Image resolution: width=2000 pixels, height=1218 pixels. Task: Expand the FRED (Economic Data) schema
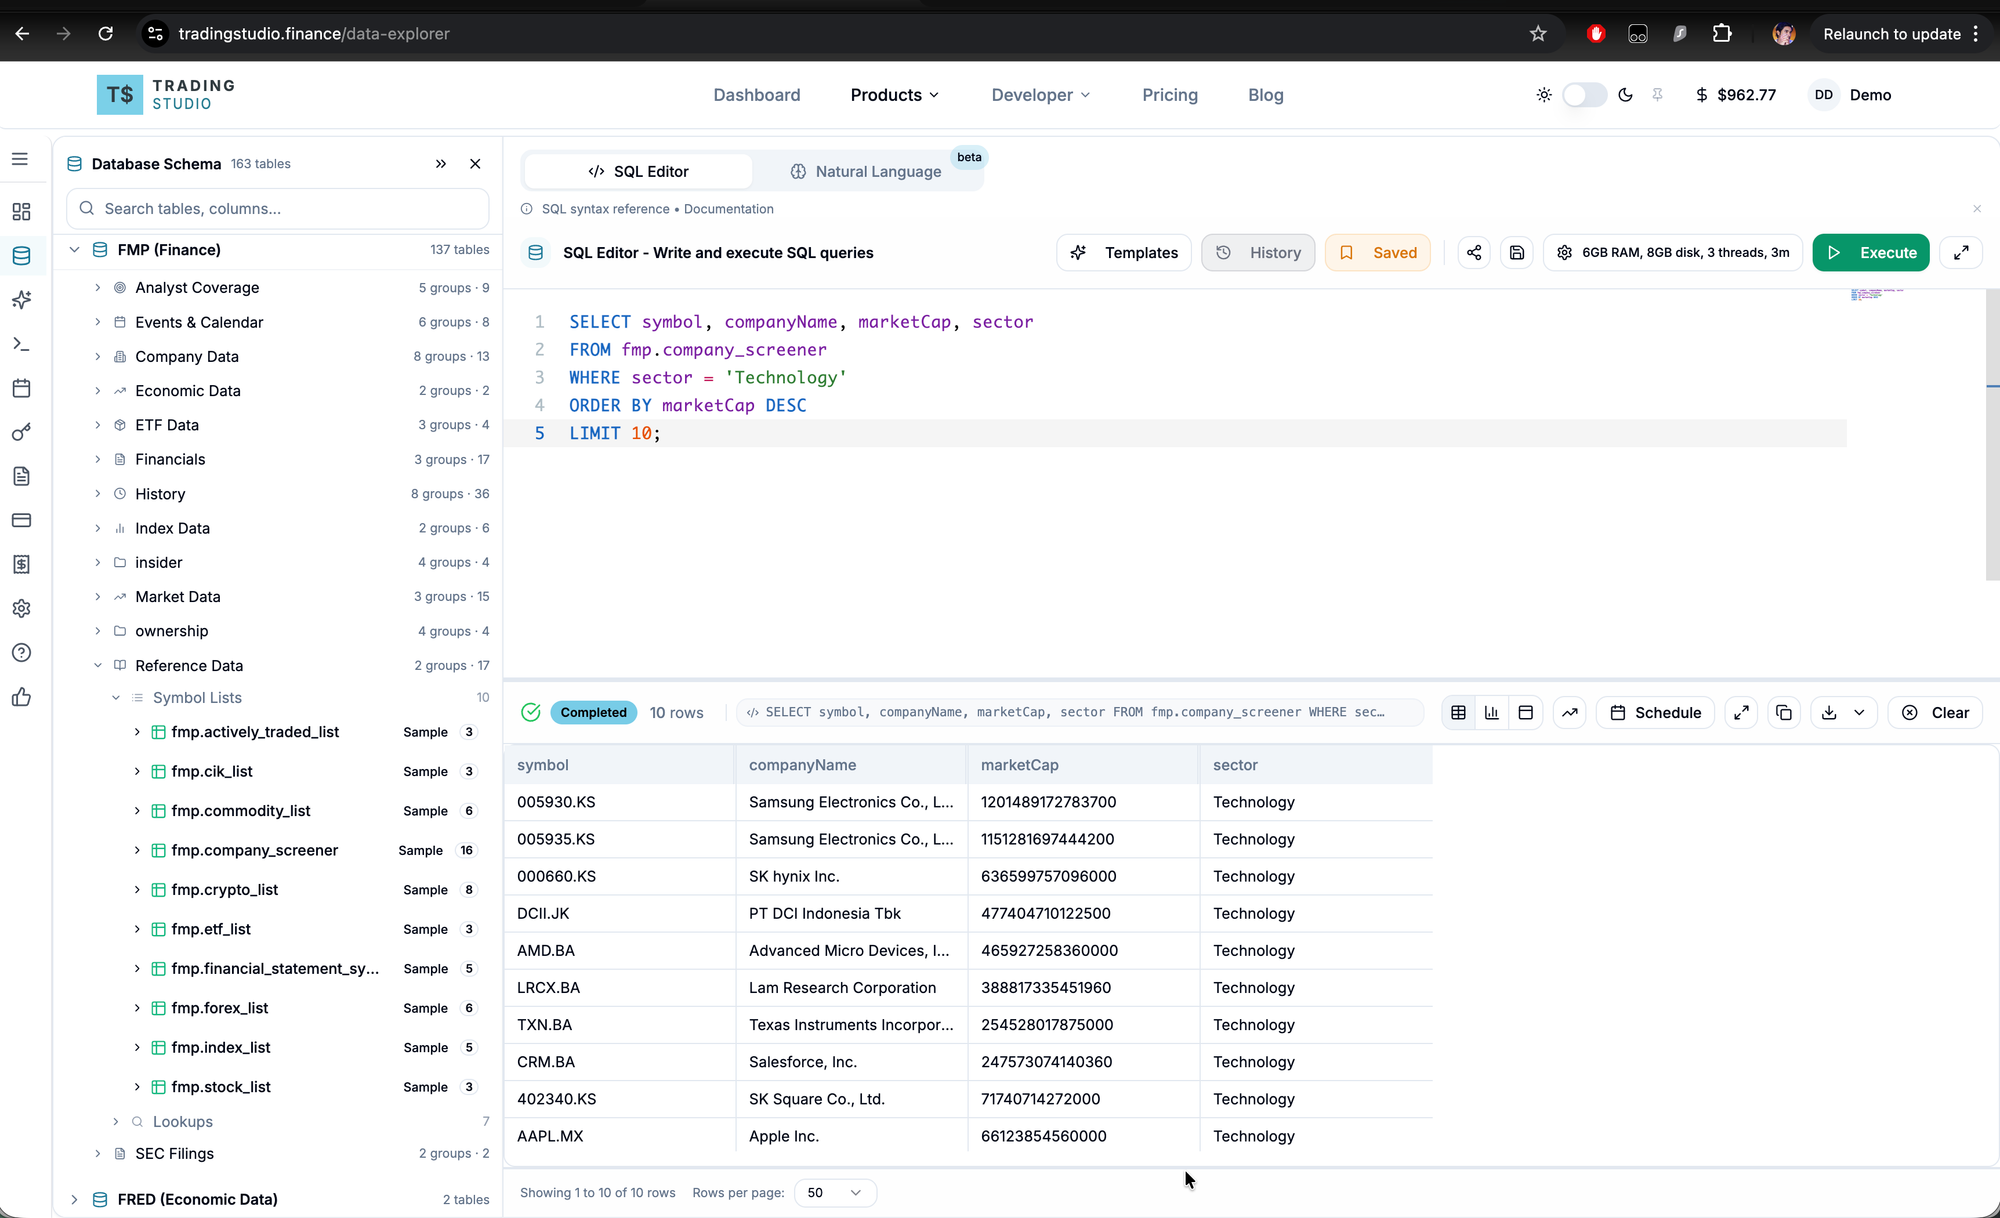click(x=74, y=1200)
